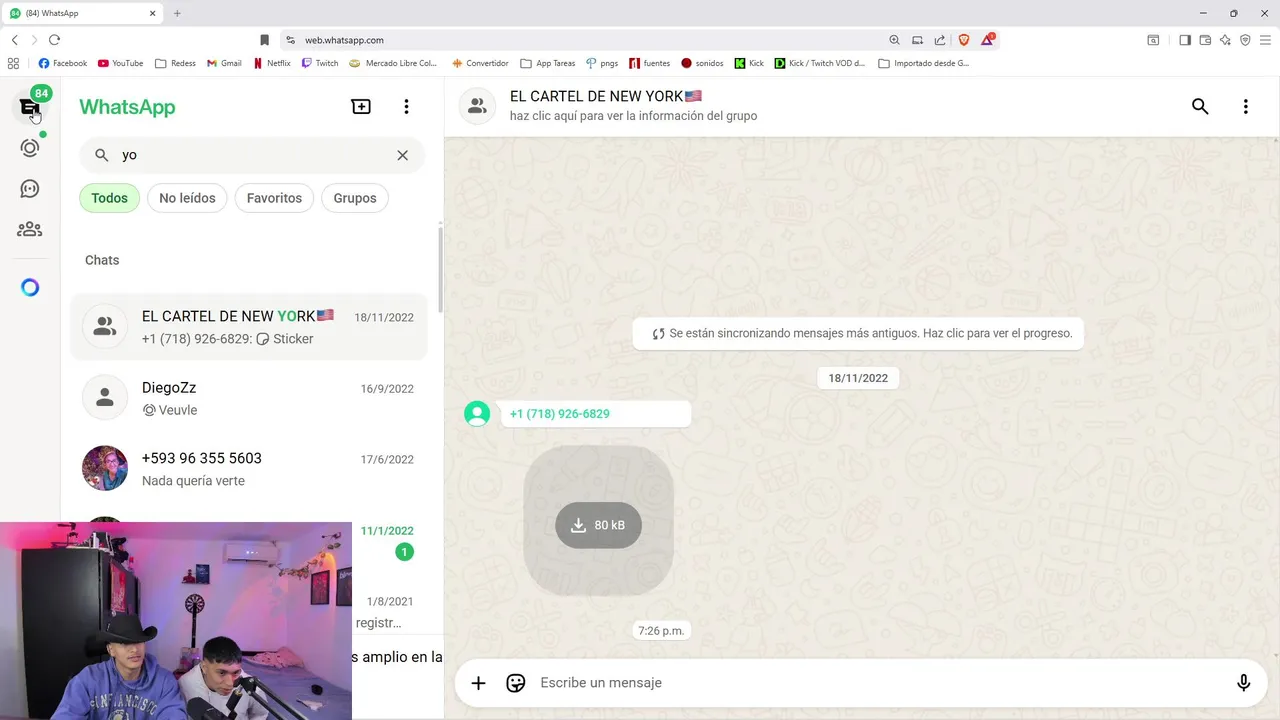Open the browser hamburger menu
This screenshot has width=1280, height=720.
tap(1266, 40)
